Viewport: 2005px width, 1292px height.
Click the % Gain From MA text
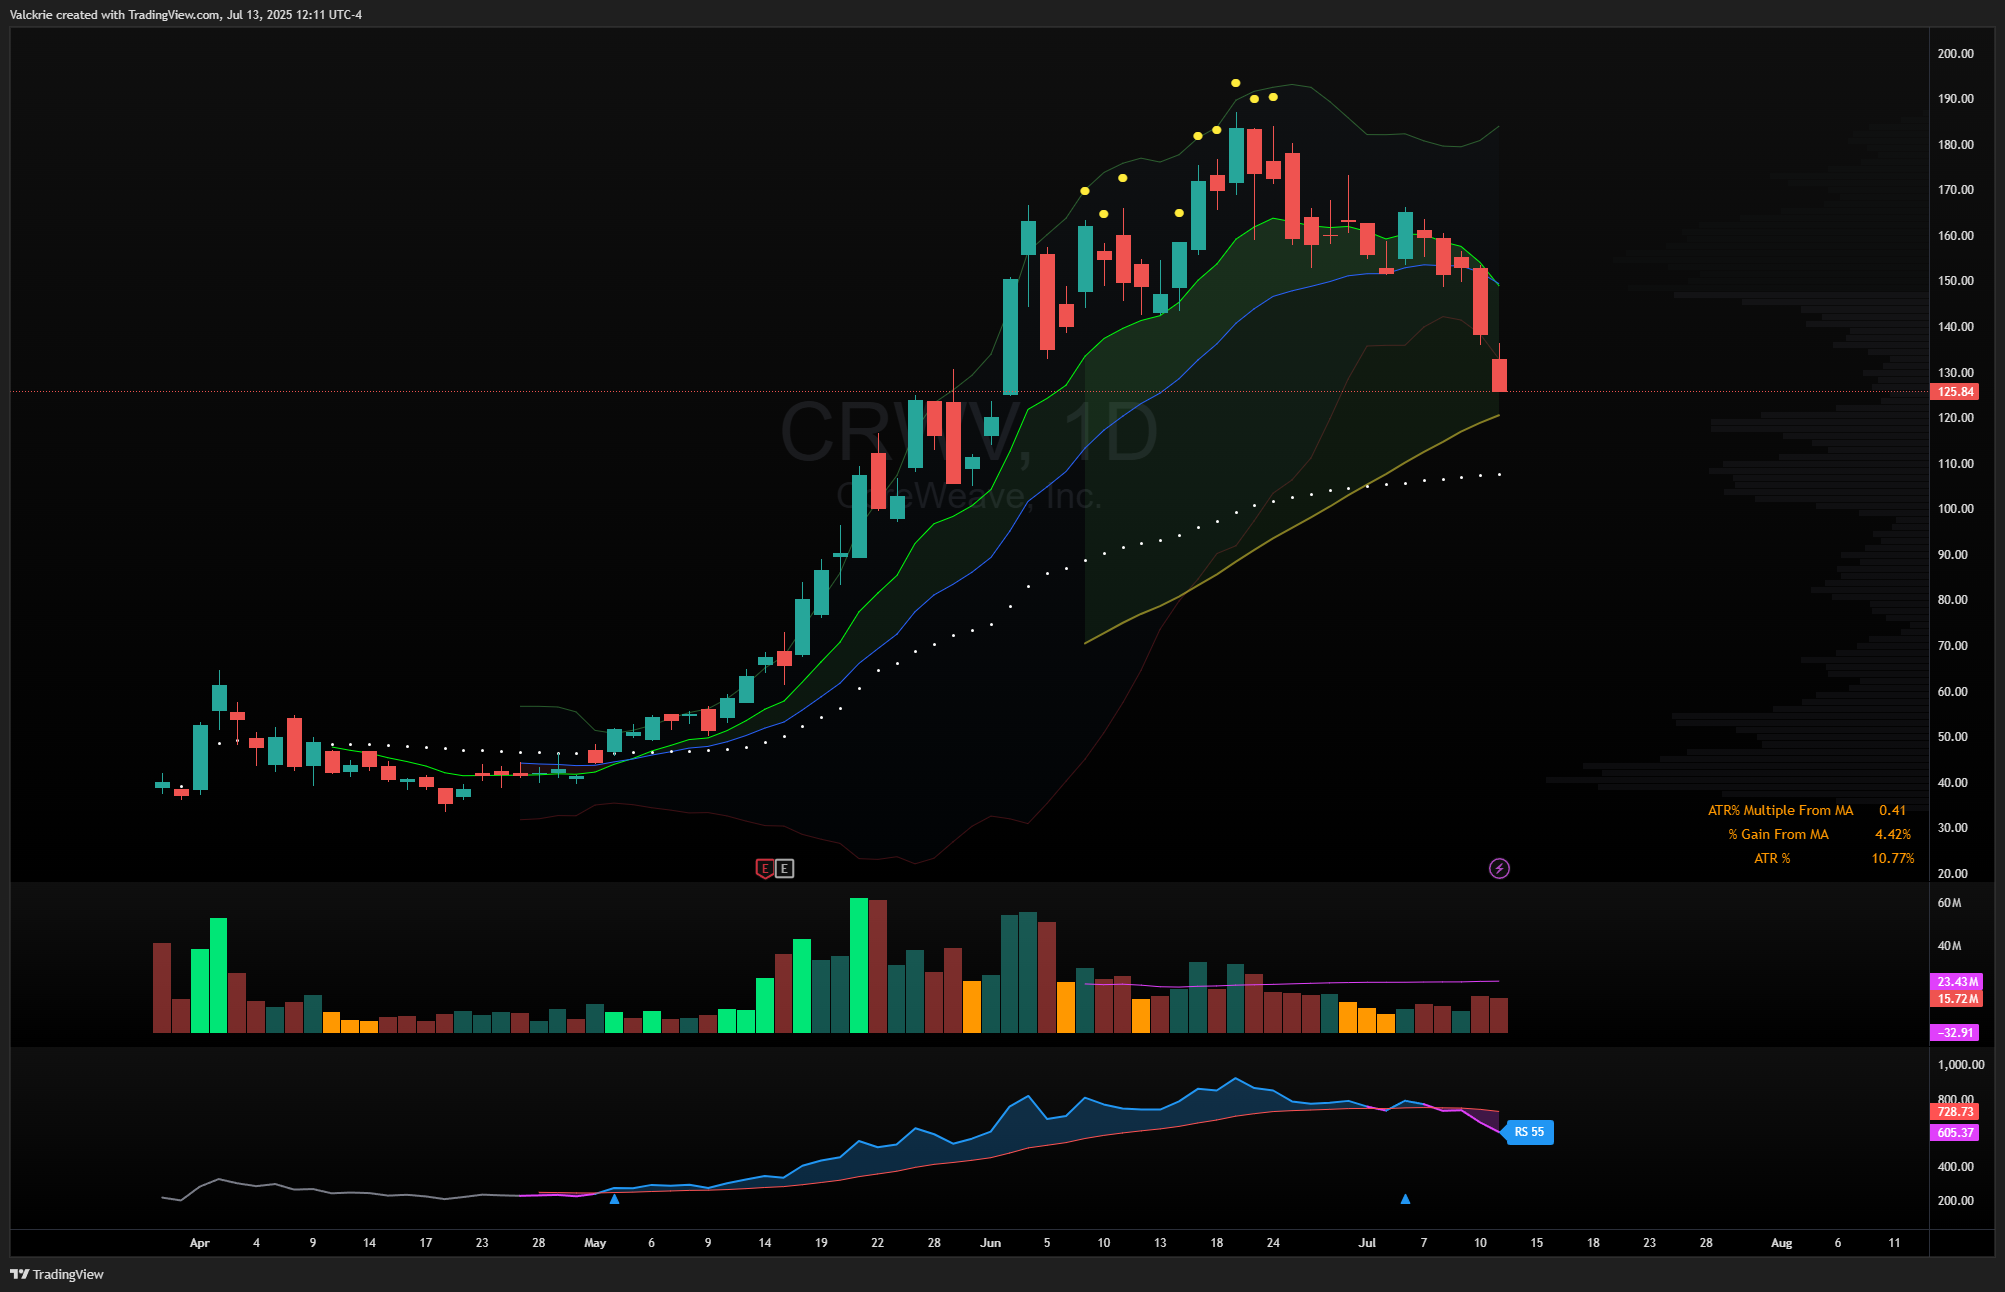point(1778,834)
